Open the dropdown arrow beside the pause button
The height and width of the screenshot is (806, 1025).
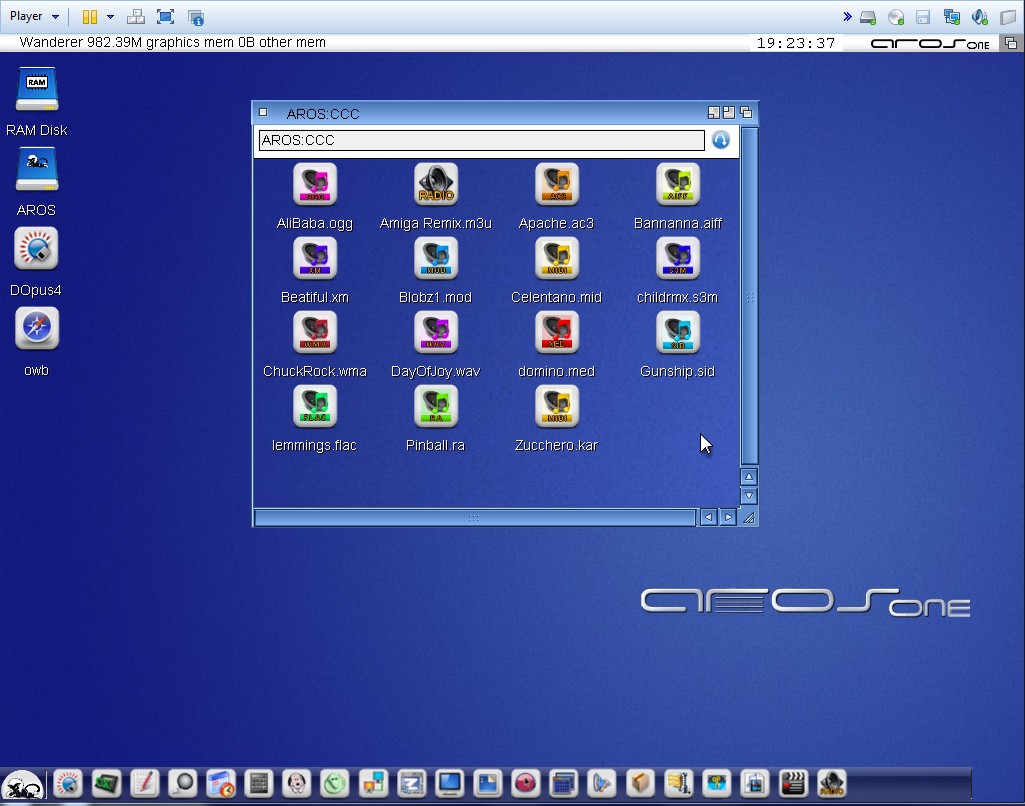(110, 17)
